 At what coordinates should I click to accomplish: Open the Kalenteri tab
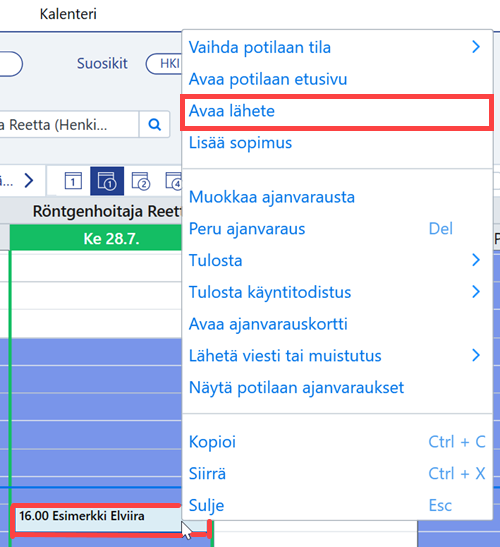tap(68, 14)
